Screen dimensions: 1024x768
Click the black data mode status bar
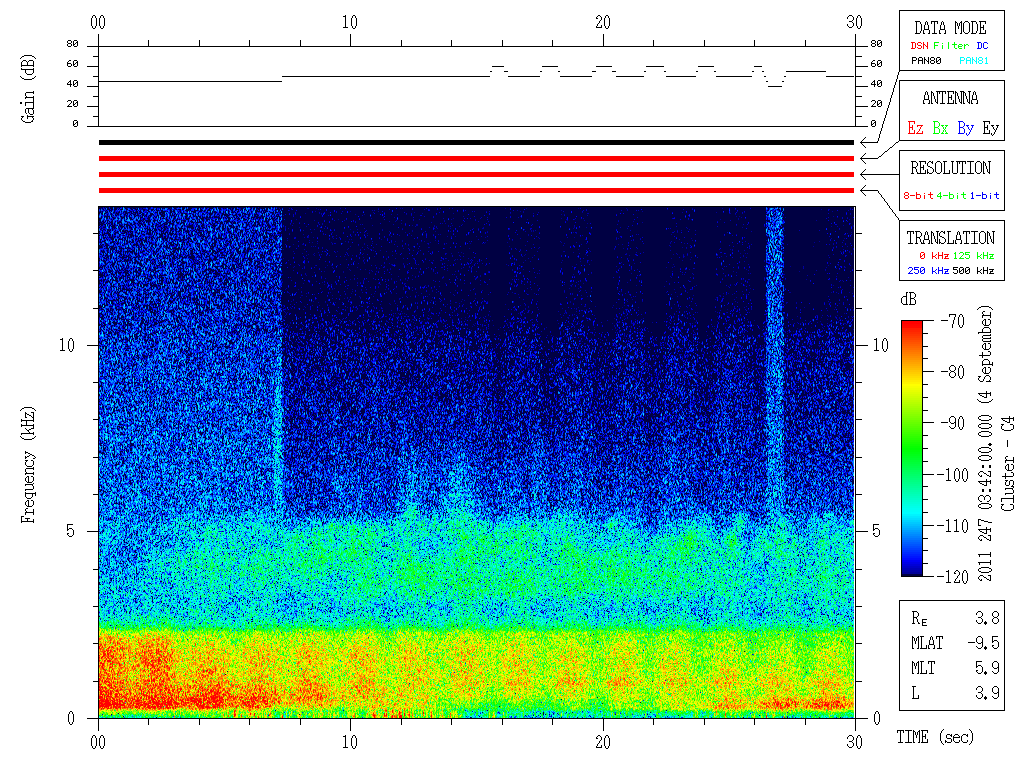(476, 142)
